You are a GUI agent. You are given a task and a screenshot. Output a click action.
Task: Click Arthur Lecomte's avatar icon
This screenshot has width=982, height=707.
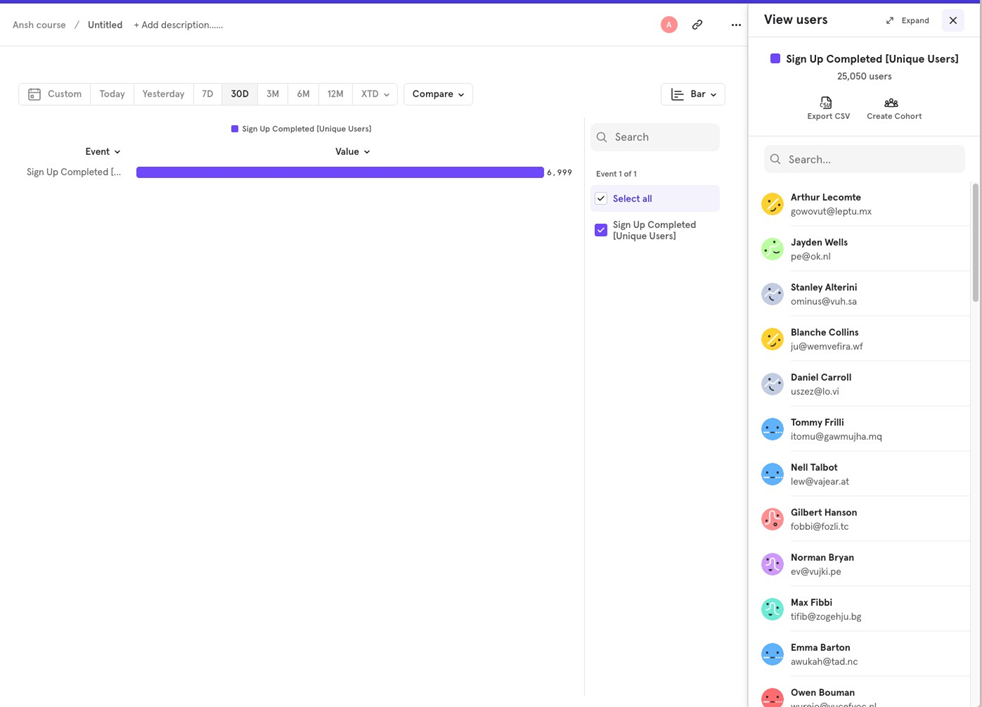(x=772, y=203)
